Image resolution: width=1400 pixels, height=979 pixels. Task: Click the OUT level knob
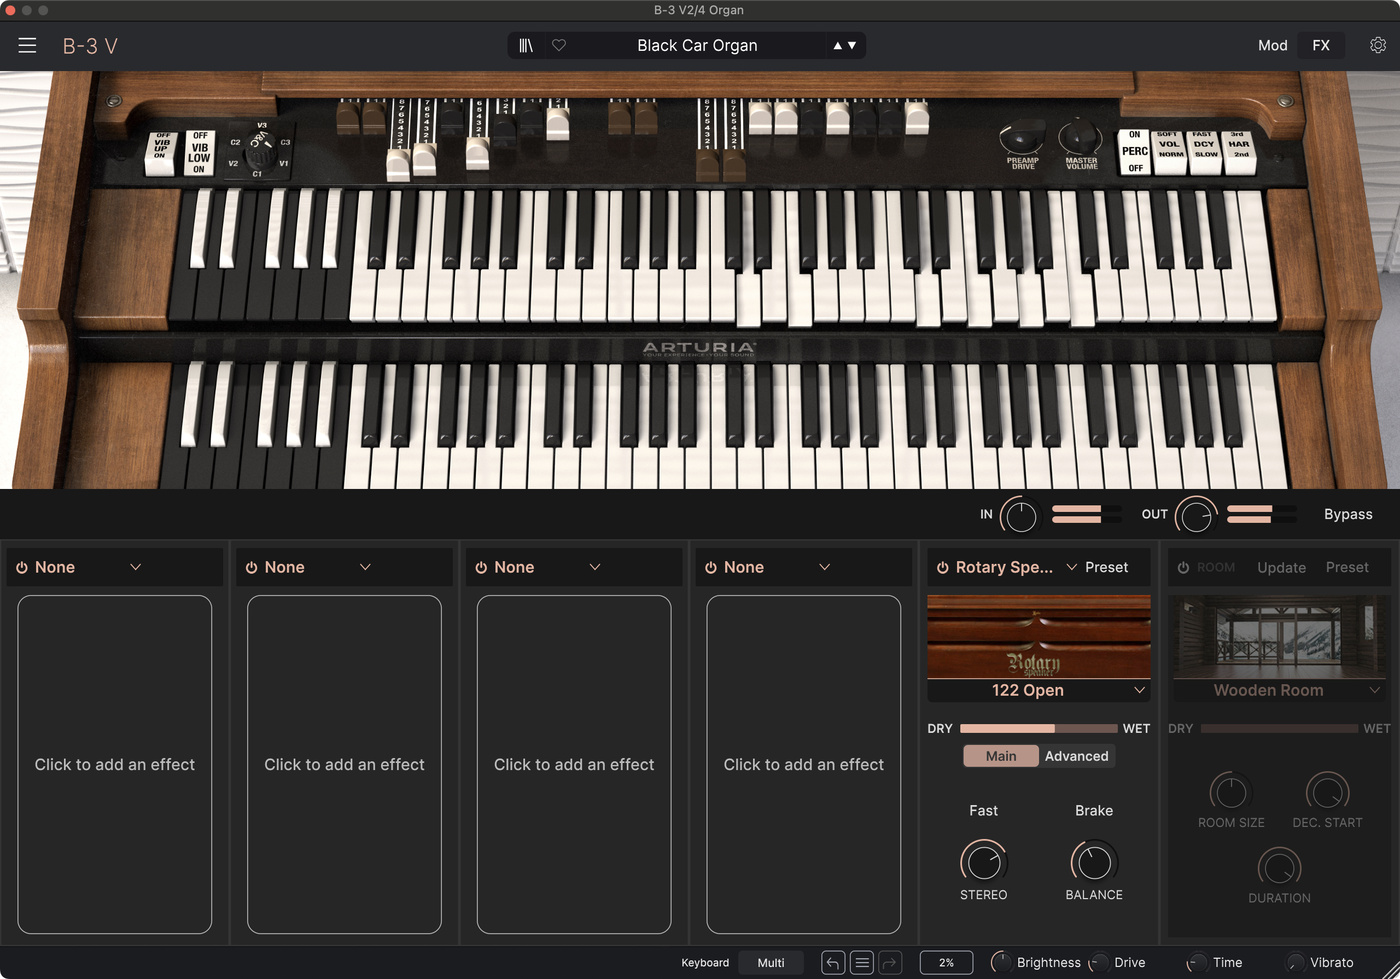pos(1196,516)
